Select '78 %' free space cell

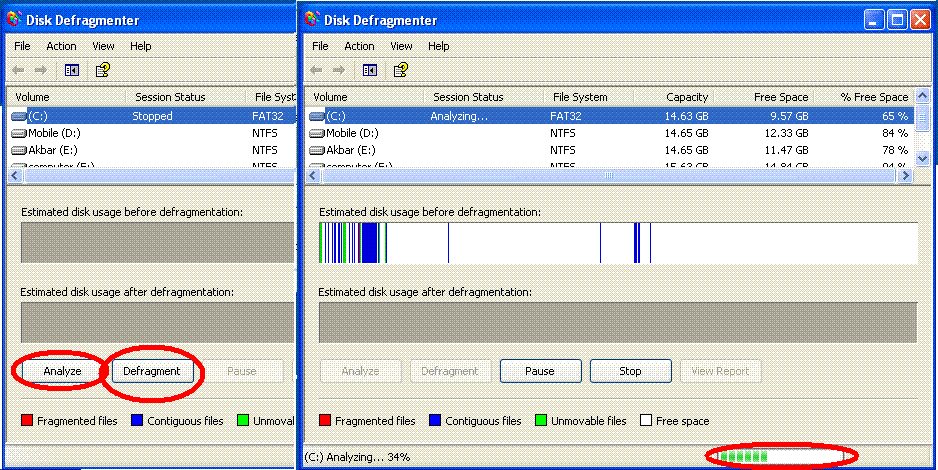pos(895,149)
